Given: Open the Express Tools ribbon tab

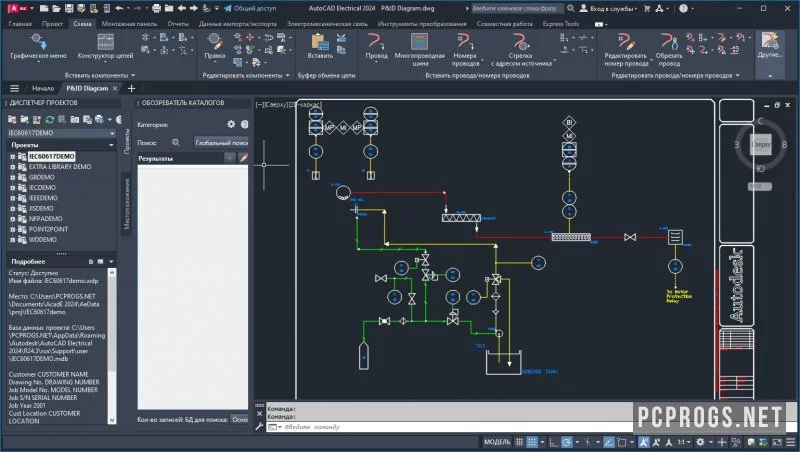Looking at the screenshot, I should click(x=561, y=23).
